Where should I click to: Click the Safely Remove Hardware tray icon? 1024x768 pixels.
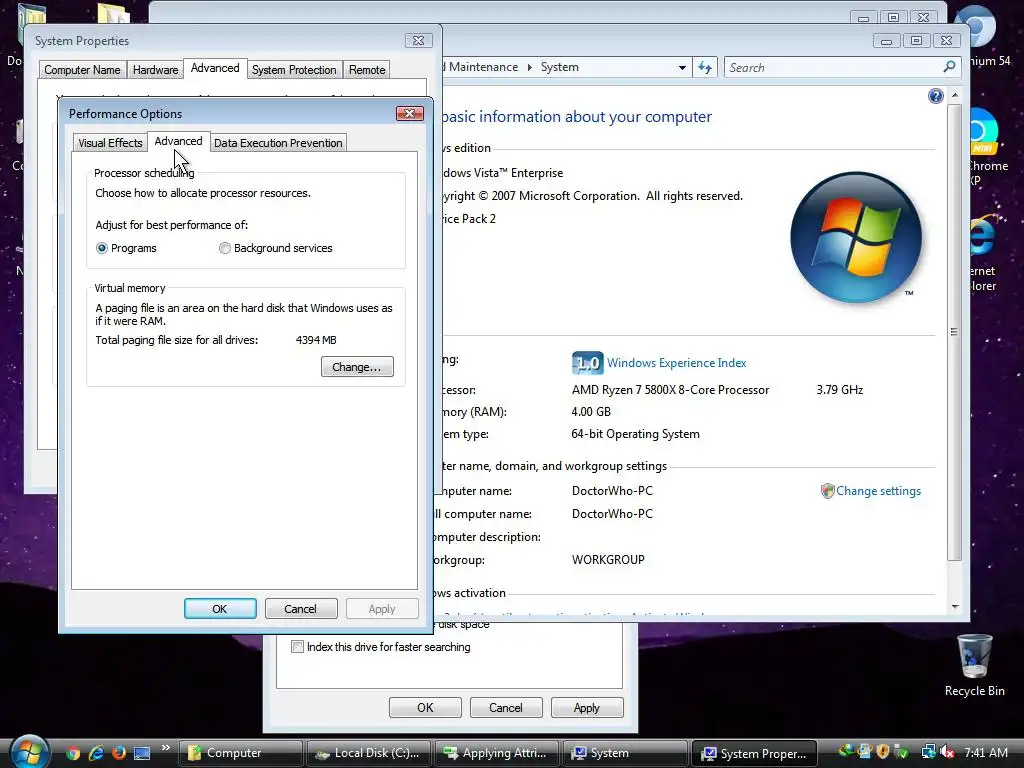[x=901, y=752]
